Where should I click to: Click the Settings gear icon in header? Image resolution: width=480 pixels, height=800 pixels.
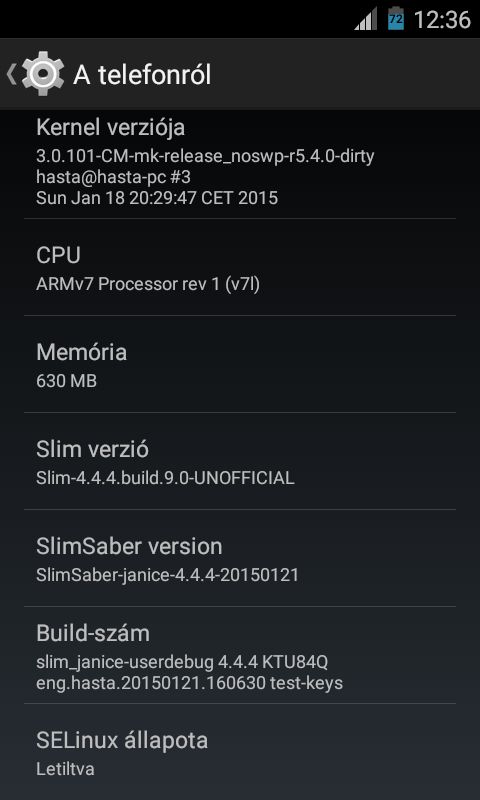[43, 73]
